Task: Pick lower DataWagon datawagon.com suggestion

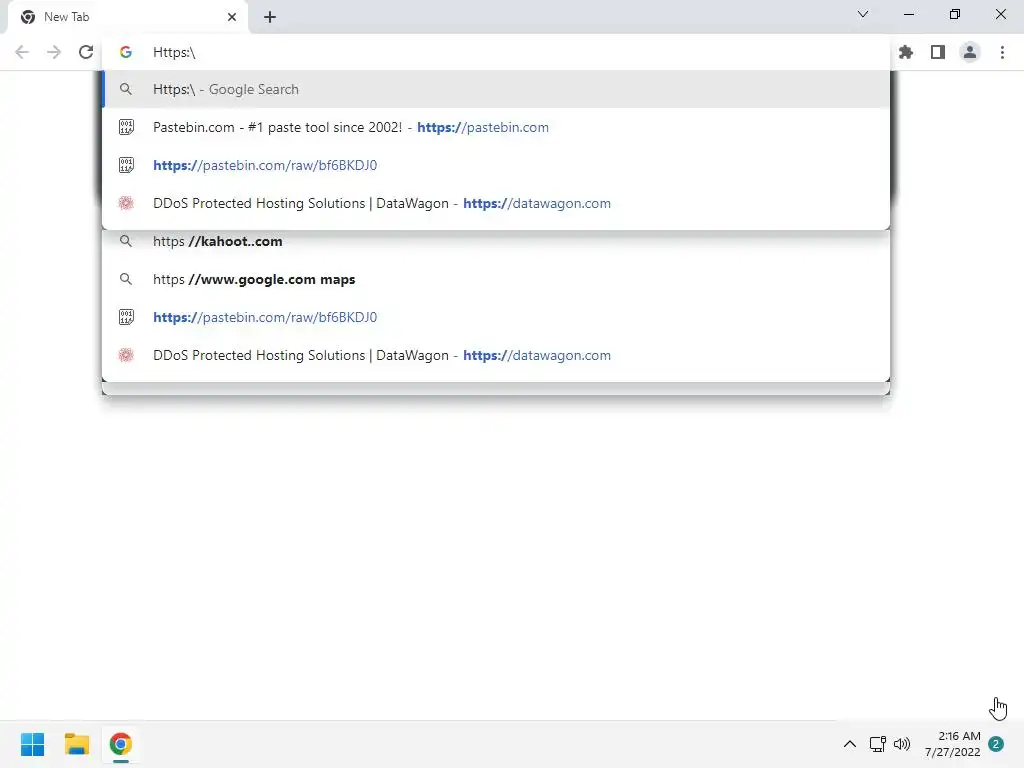Action: click(x=496, y=355)
